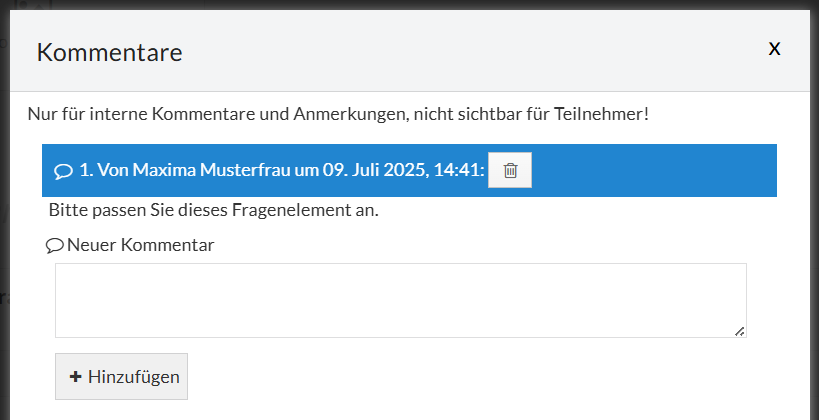
Task: Click speech bubble icon in blue comment header
Action: (63, 171)
